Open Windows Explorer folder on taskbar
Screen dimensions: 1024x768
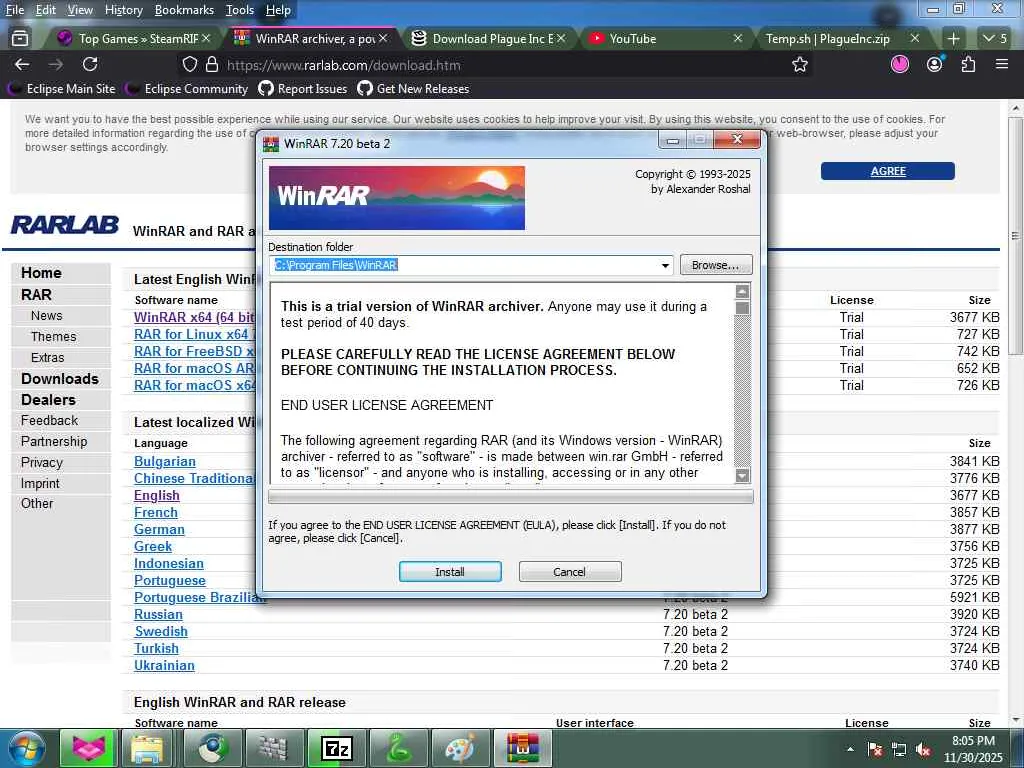coord(148,748)
